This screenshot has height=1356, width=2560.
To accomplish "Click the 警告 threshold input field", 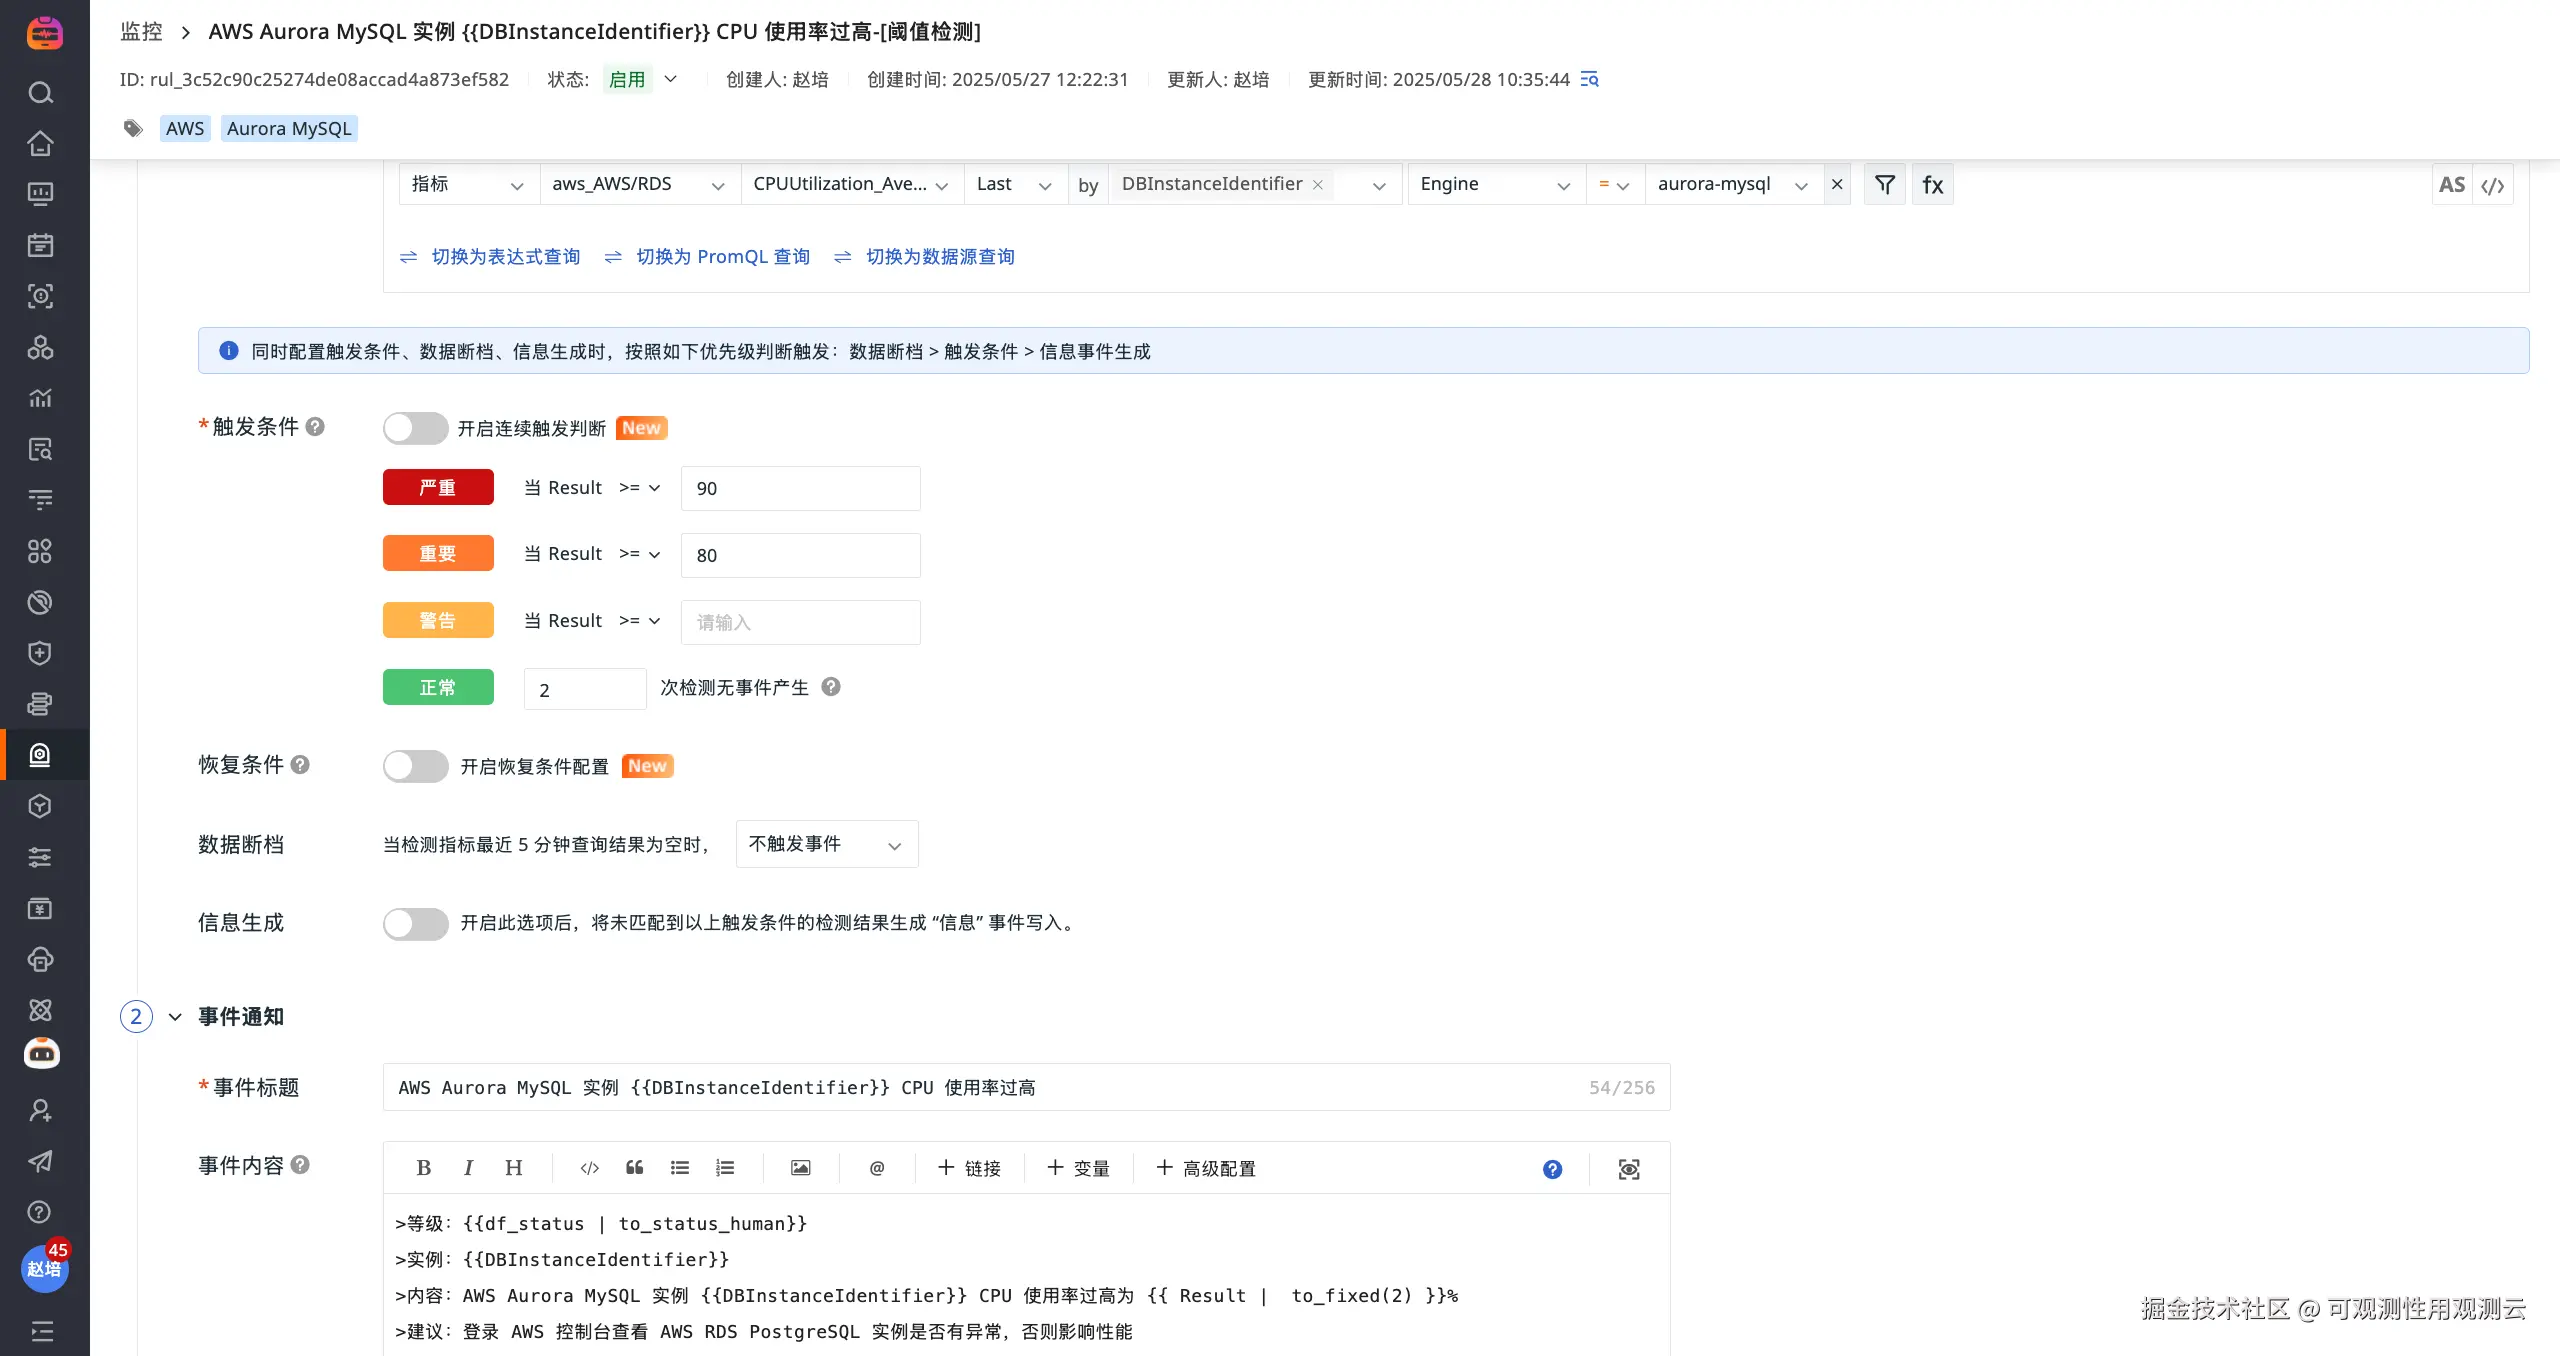I will [800, 622].
